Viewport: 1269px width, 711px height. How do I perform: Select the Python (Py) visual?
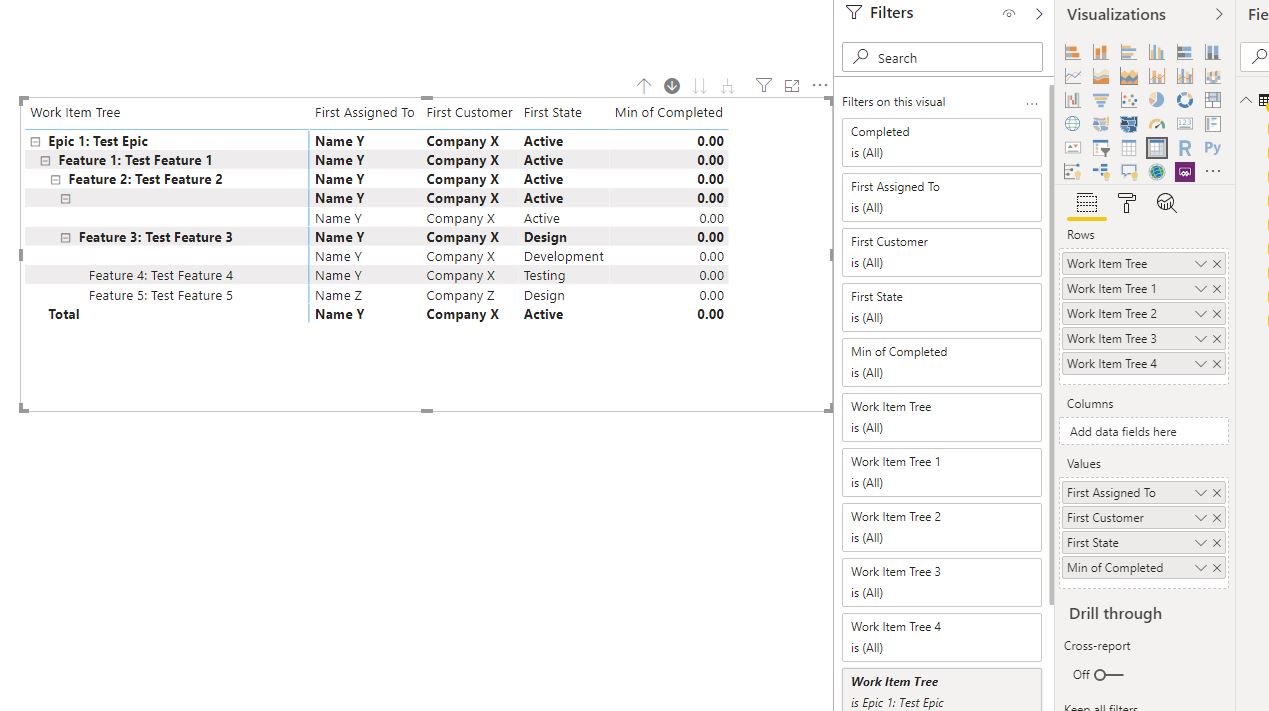pyautogui.click(x=1213, y=148)
